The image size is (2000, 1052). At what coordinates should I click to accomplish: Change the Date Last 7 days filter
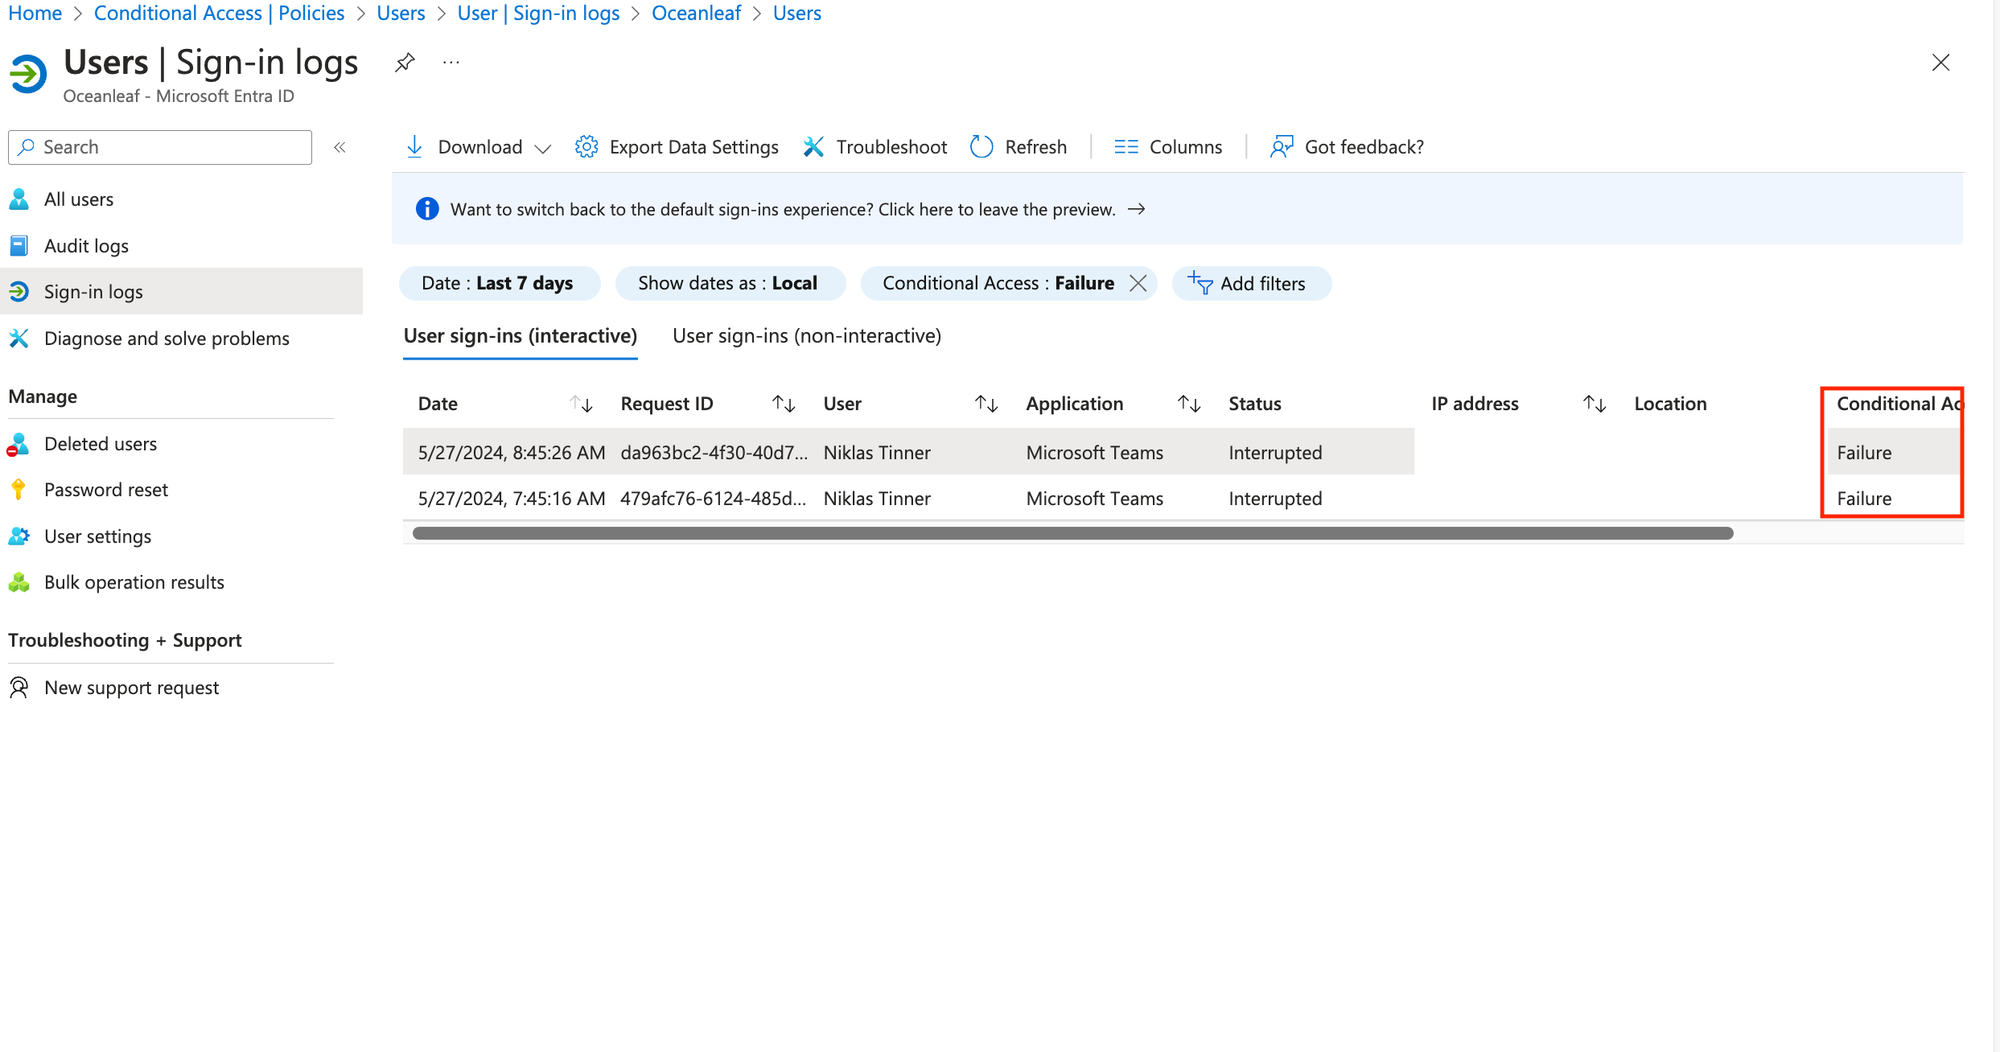[x=499, y=284]
